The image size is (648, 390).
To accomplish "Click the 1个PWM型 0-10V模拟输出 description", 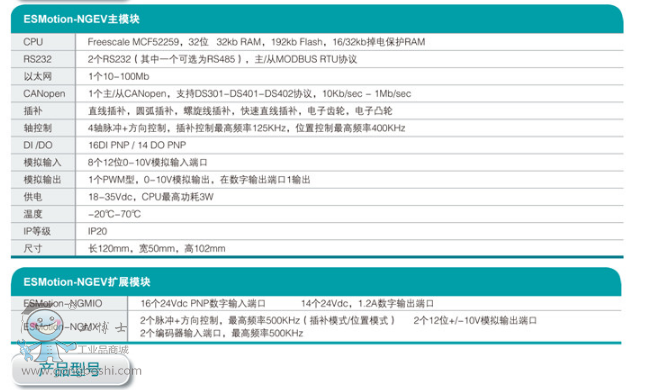I will pyautogui.click(x=199, y=180).
